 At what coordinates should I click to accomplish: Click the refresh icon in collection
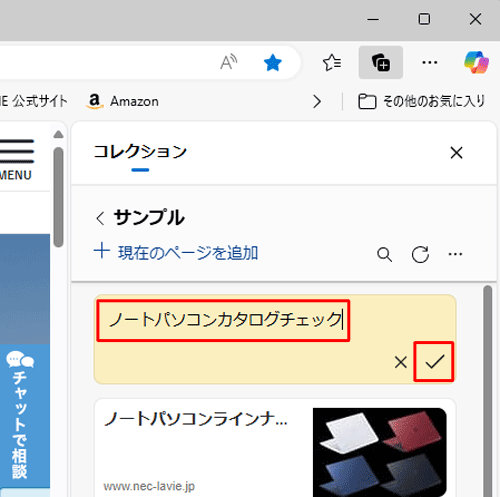420,255
